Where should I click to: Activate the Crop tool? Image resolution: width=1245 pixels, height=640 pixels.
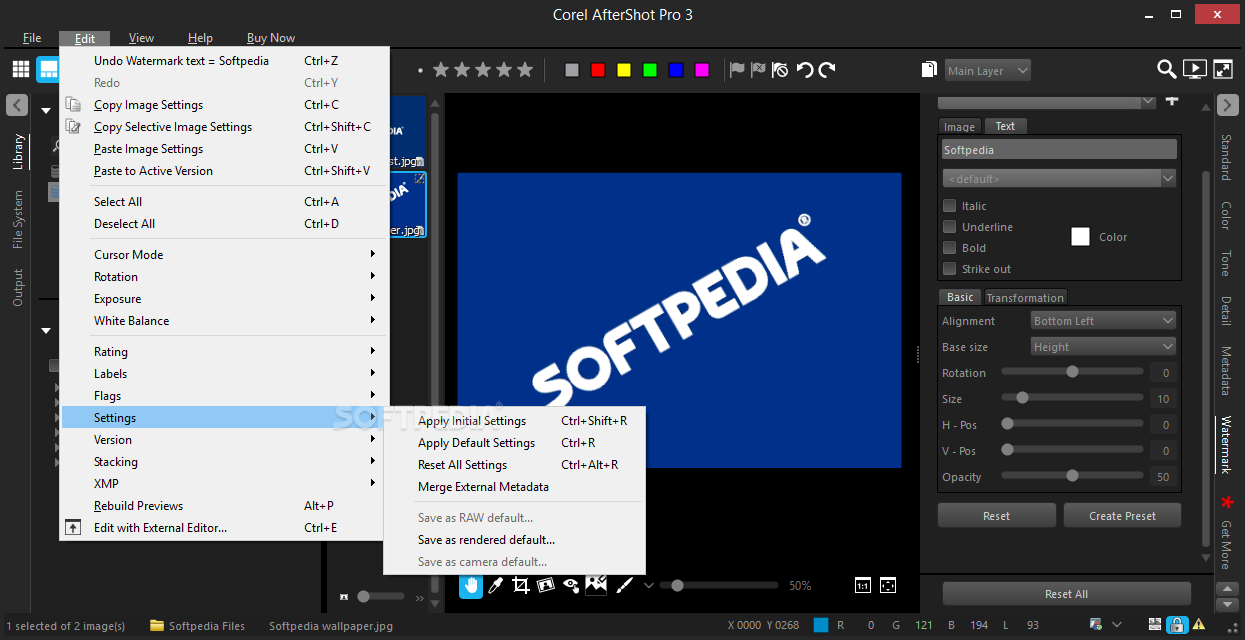521,585
